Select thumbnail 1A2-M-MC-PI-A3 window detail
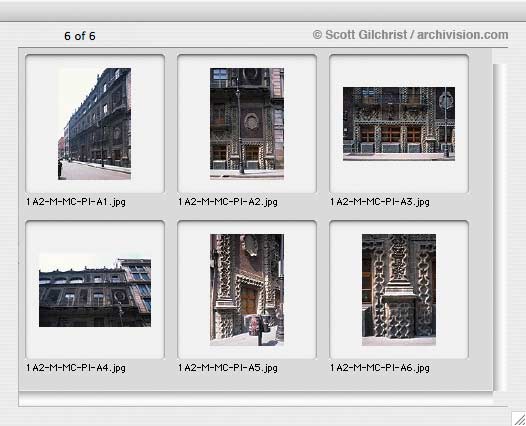This screenshot has height=426, width=526. (x=399, y=124)
